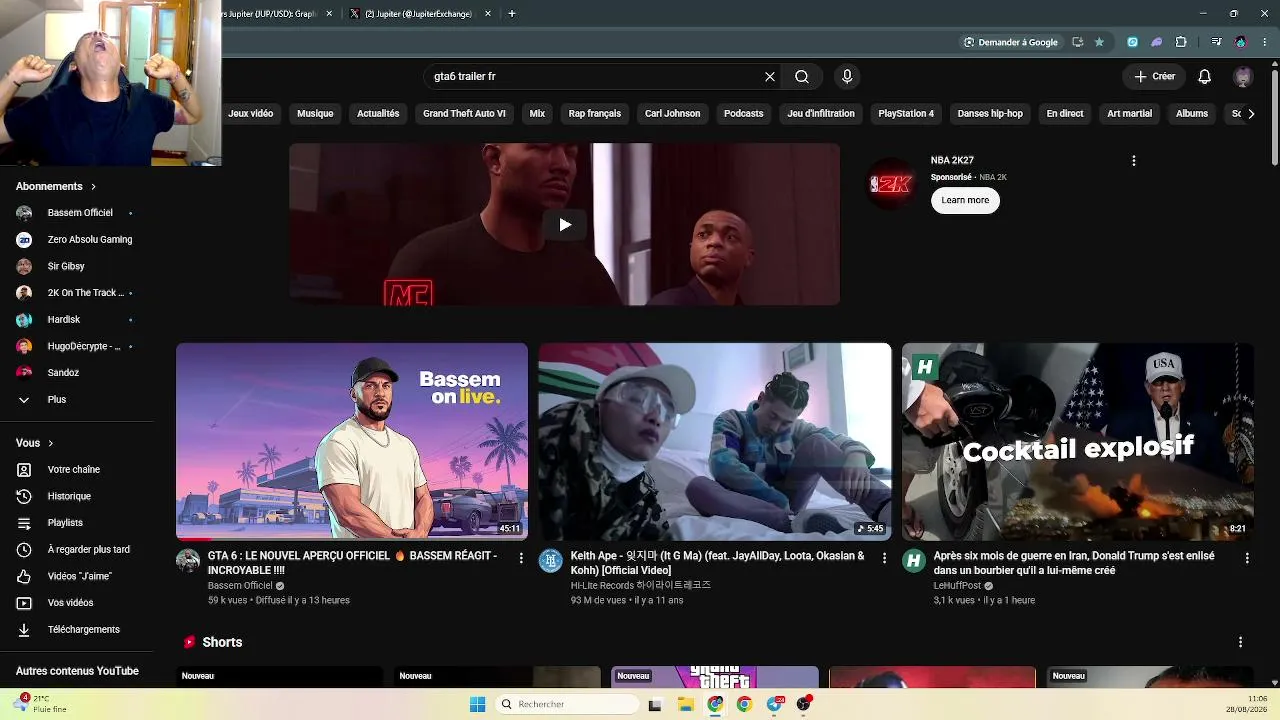Open the Windows Start menu

pyautogui.click(x=477, y=704)
